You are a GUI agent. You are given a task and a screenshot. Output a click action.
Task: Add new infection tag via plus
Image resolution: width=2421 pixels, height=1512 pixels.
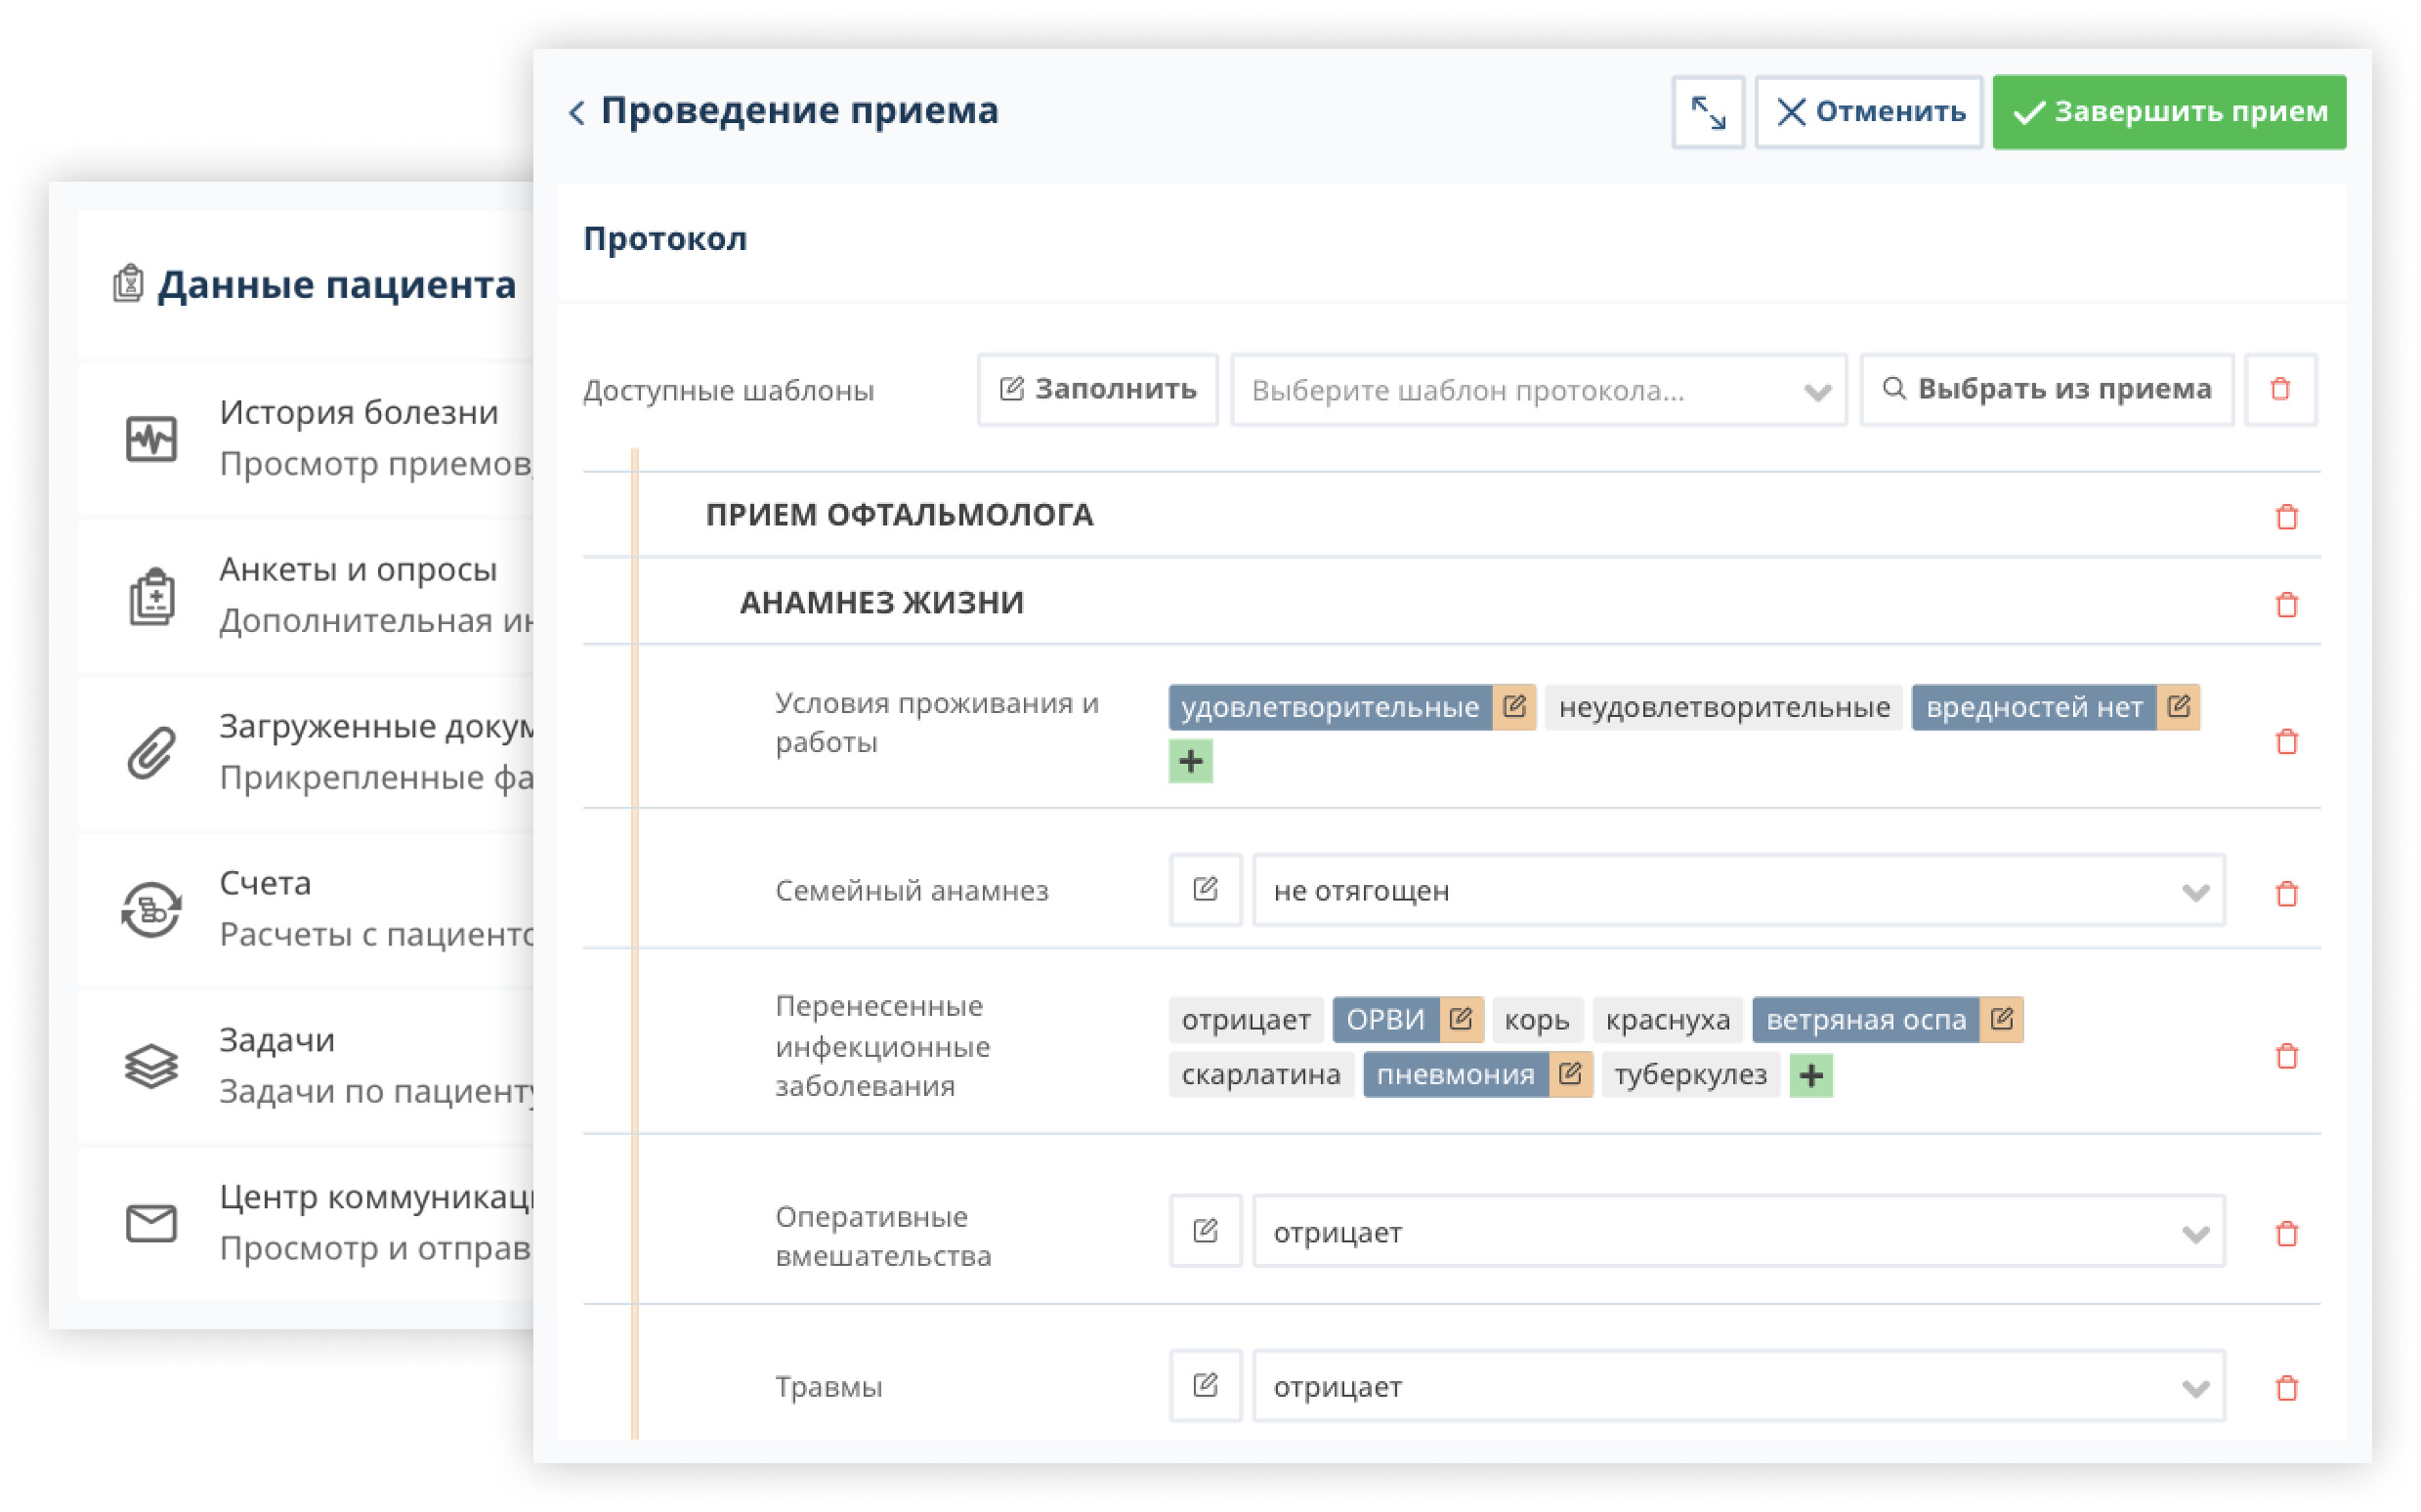click(1811, 1076)
